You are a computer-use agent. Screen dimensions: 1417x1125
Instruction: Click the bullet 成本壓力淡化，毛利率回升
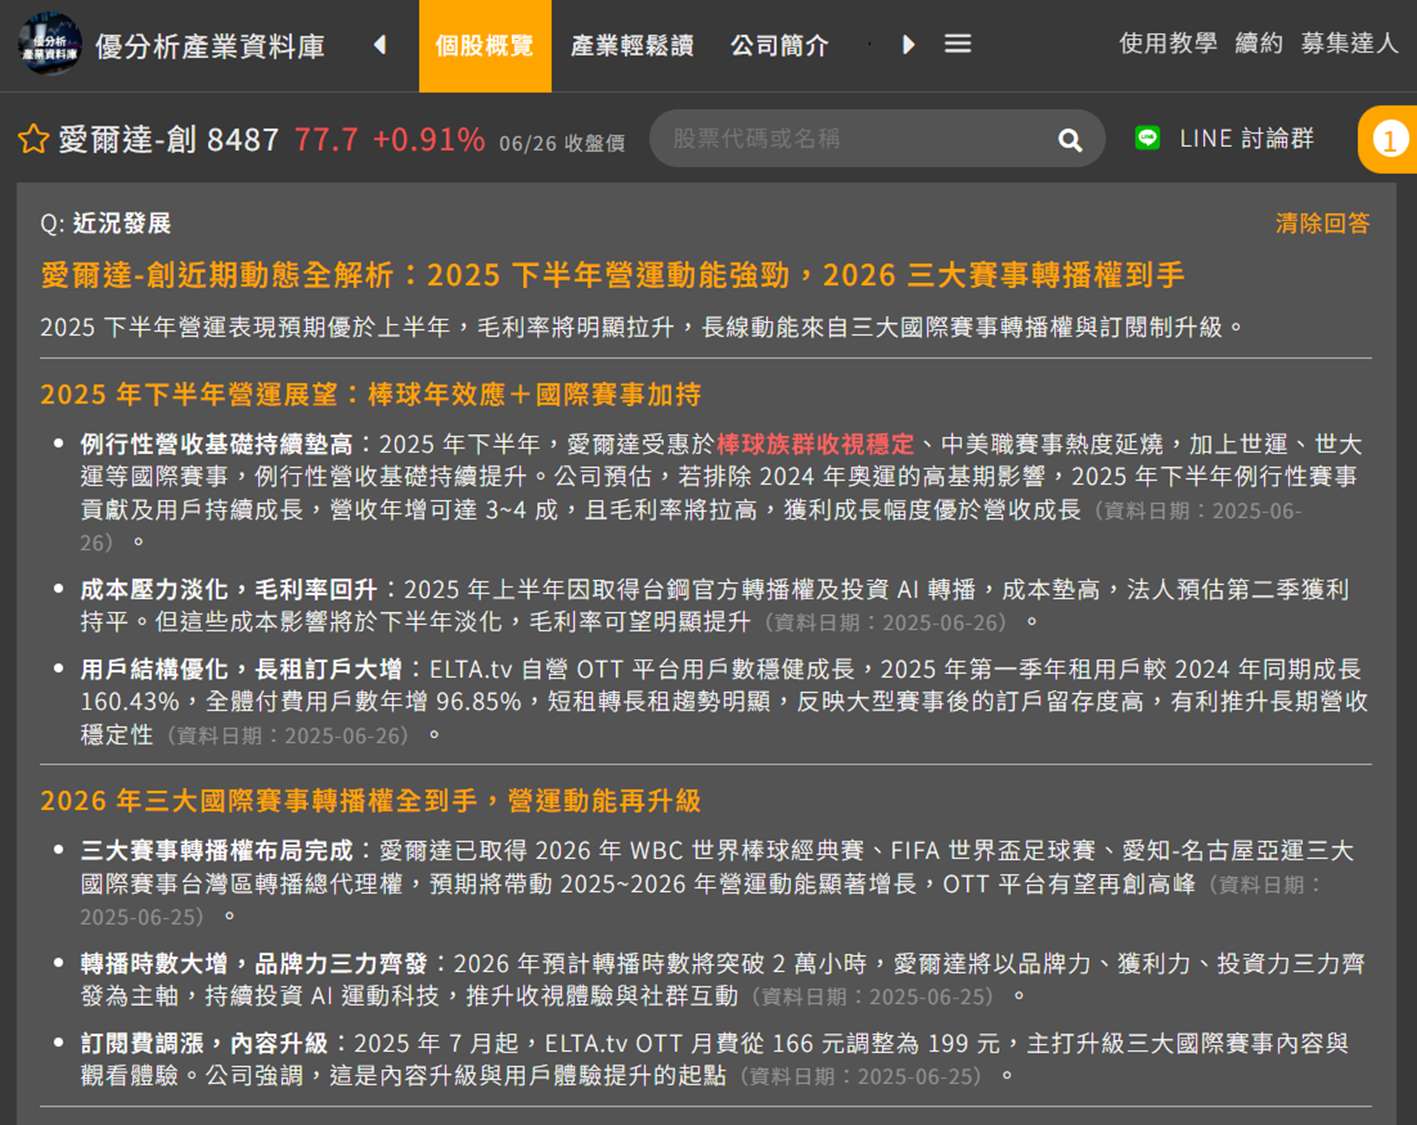click(x=229, y=590)
